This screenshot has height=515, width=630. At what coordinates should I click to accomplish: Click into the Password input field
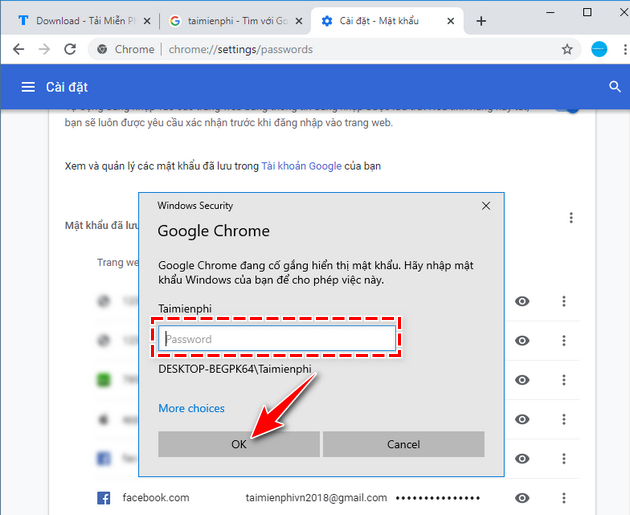[x=277, y=338]
